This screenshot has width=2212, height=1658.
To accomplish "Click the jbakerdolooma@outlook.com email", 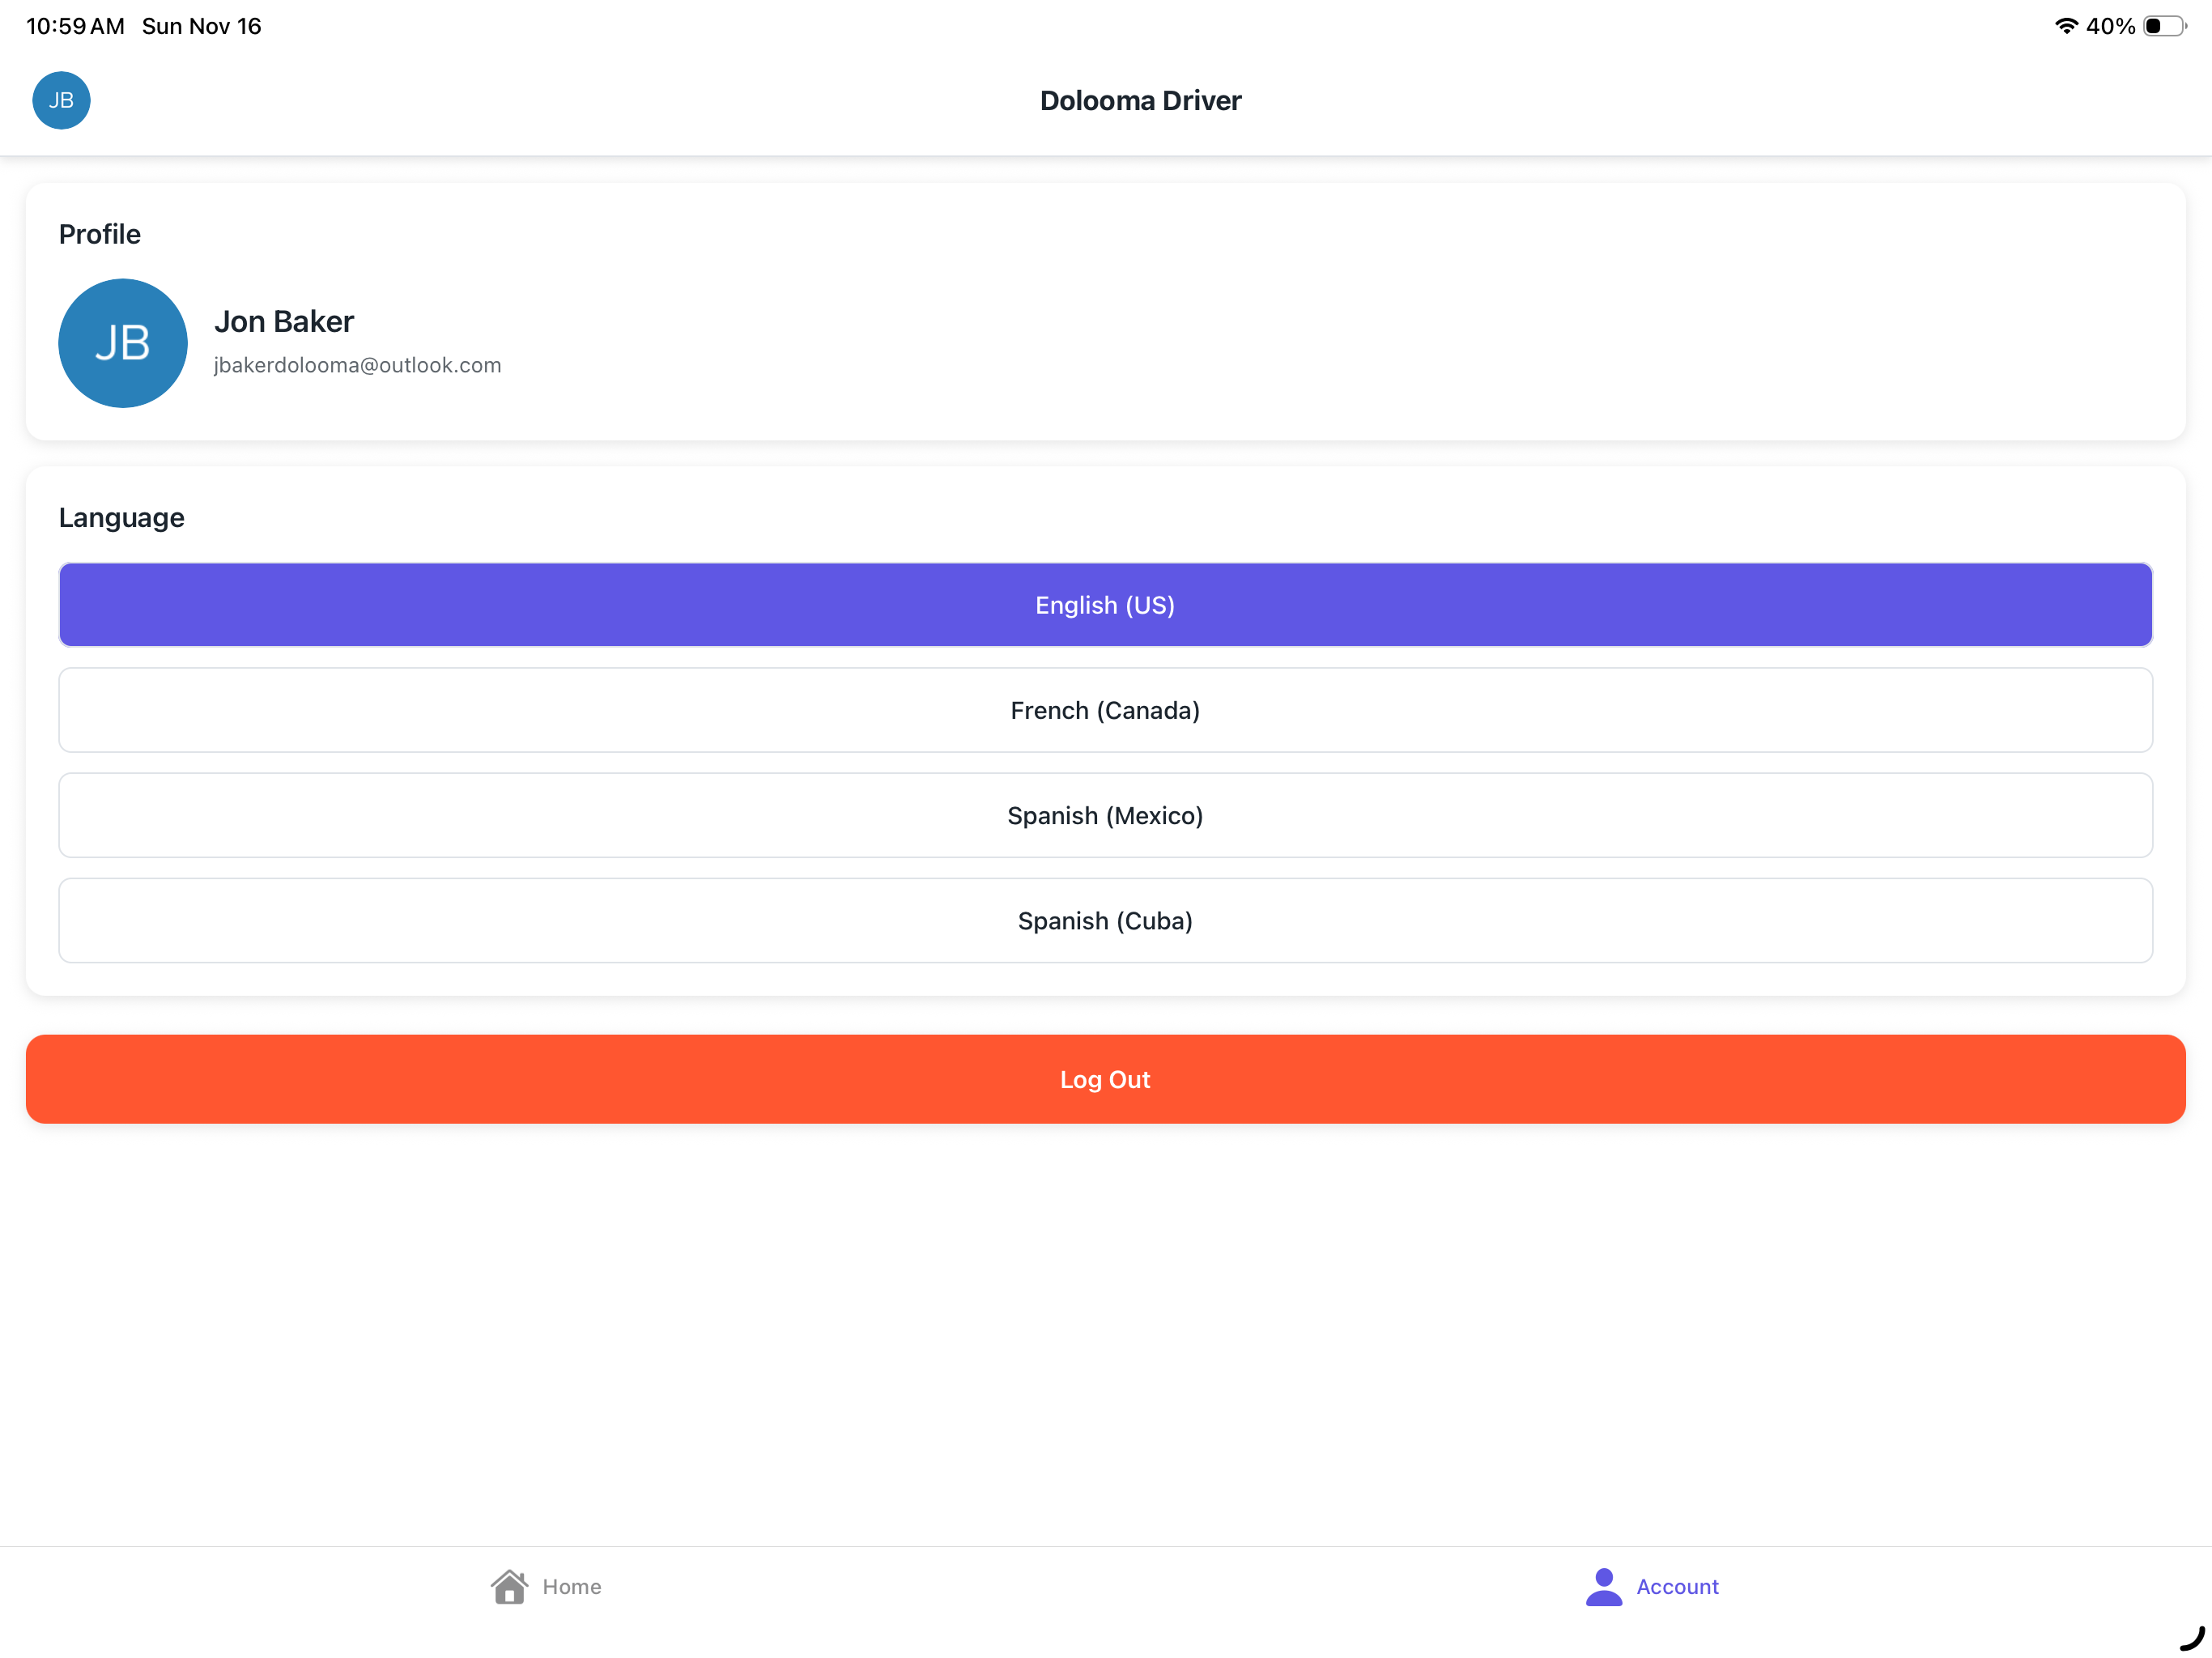I will click(x=357, y=365).
